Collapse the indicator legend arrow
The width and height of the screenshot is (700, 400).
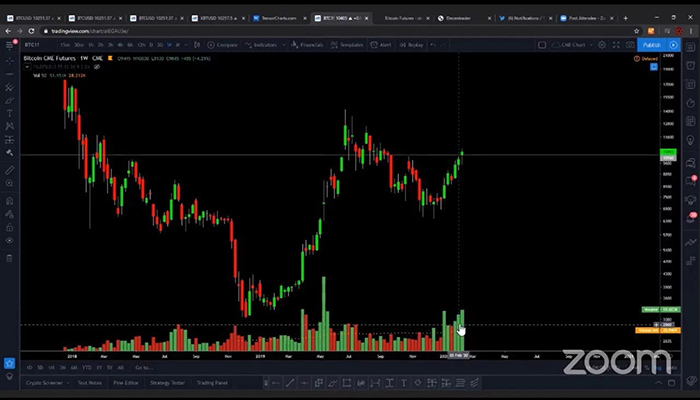27,67
